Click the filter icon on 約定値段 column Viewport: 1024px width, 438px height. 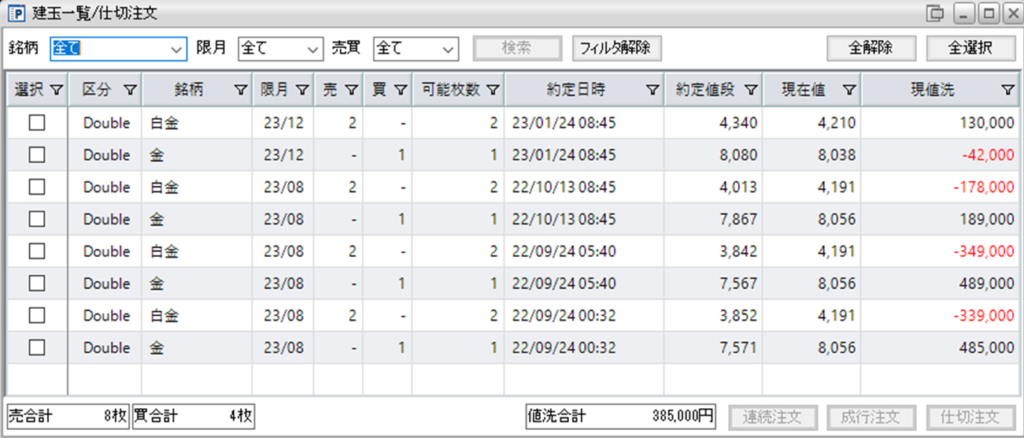coord(750,91)
